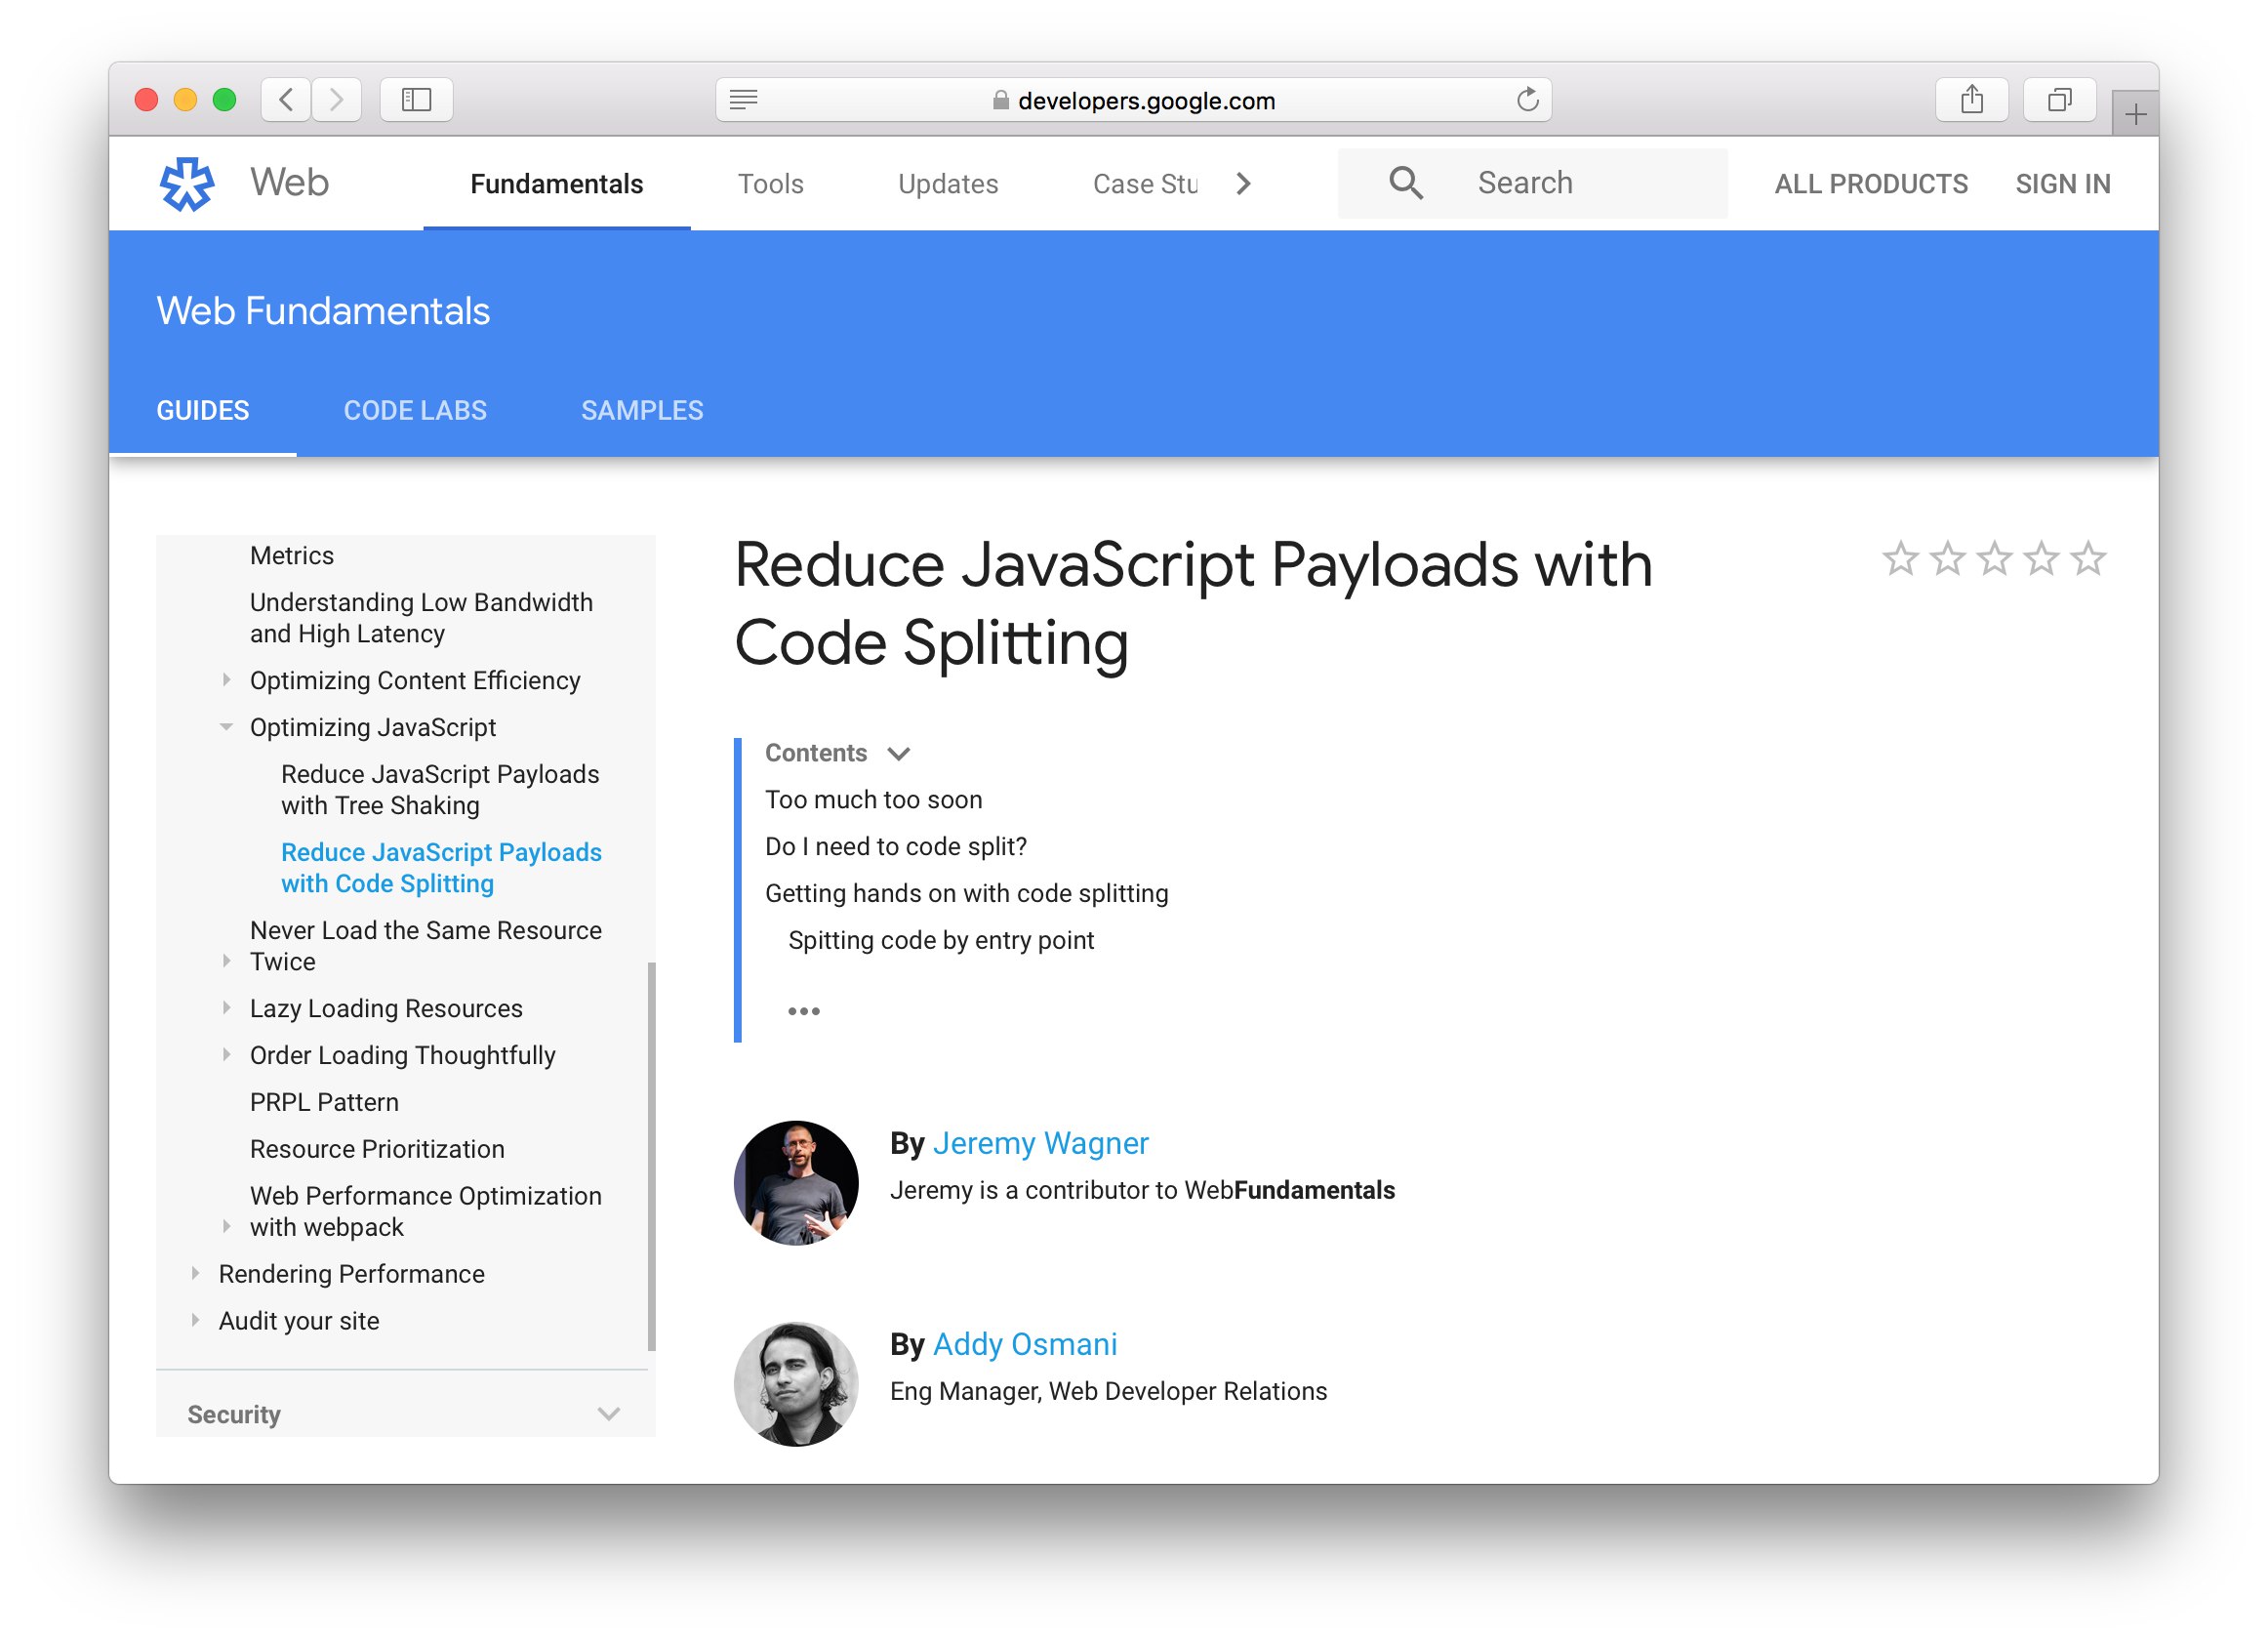Jump to Spitting code by entry point
This screenshot has width=2268, height=1640.
(941, 941)
